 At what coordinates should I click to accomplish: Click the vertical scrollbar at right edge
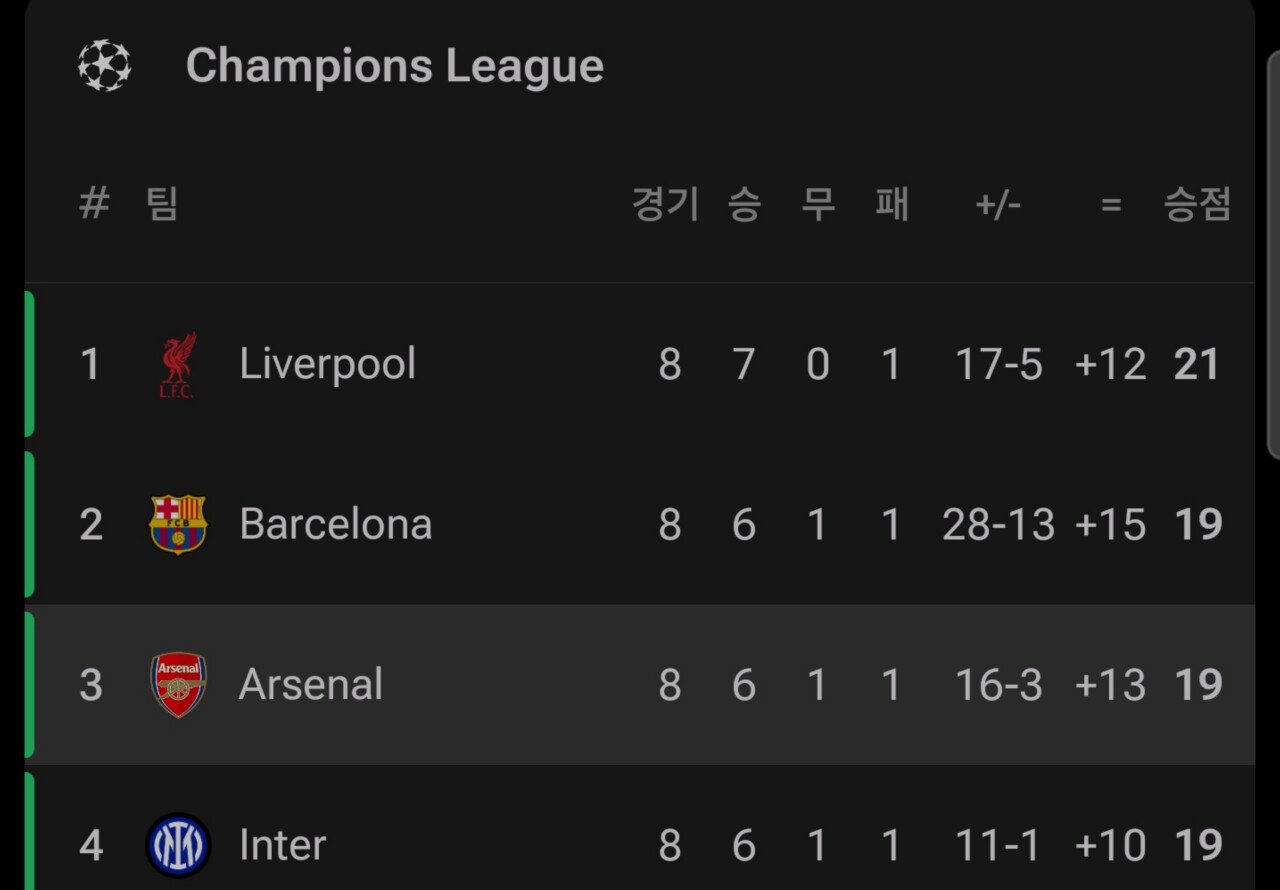point(1273,255)
